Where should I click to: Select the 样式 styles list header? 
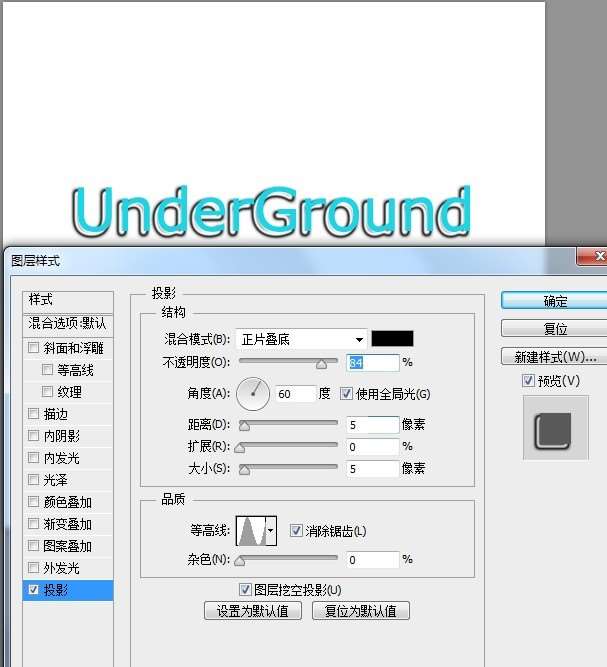68,300
